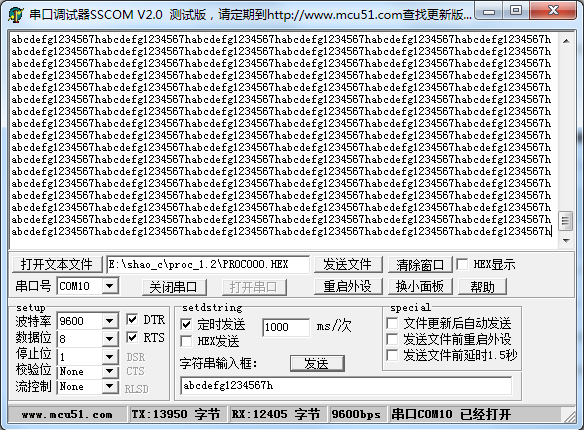Image resolution: width=584 pixels, height=430 pixels.
Task: Disable the timed send 定时发送 checkbox
Action: [186, 324]
